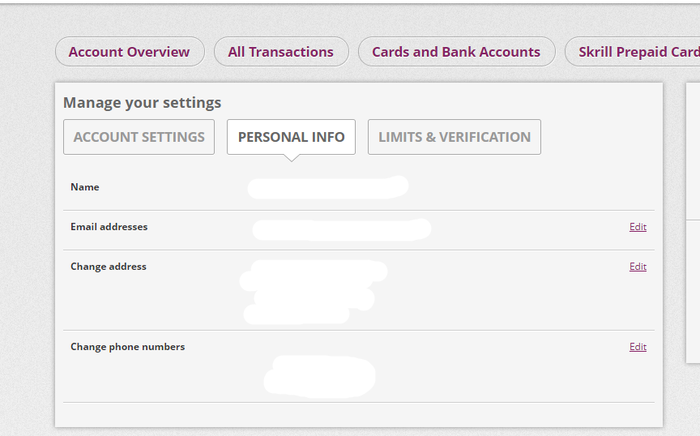Select the Personal Info tab
The width and height of the screenshot is (700, 436).
[x=291, y=137]
